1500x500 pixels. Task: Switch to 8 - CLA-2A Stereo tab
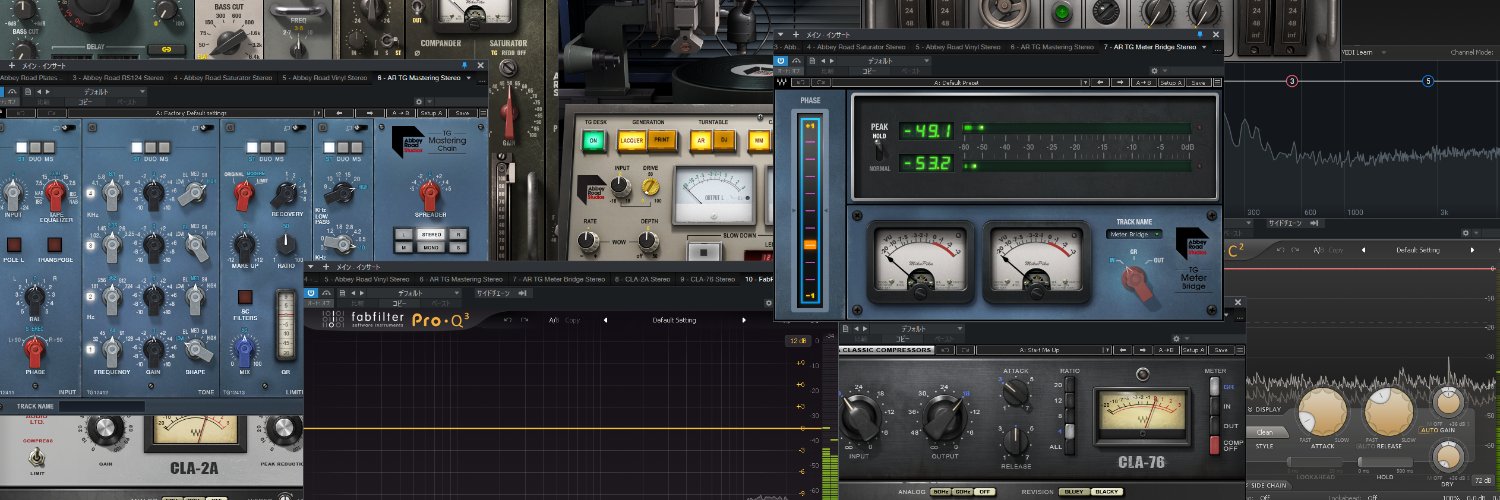(643, 279)
